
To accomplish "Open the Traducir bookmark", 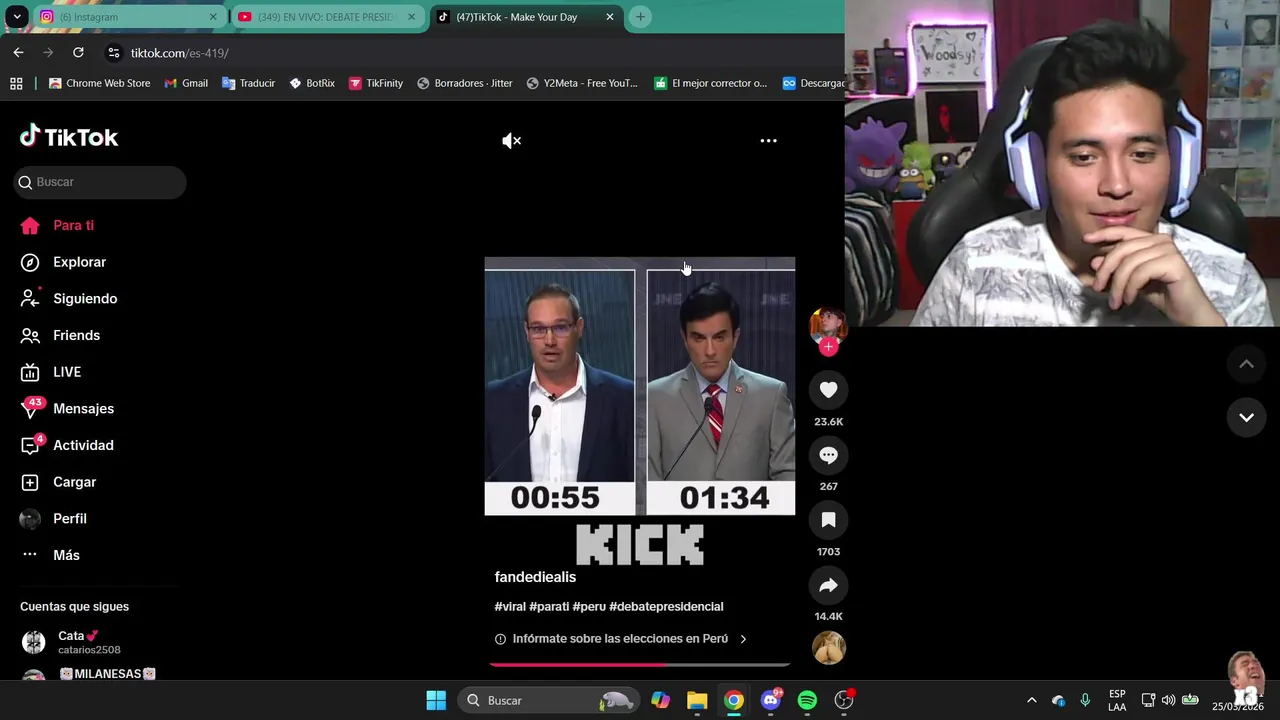I will pyautogui.click(x=248, y=83).
